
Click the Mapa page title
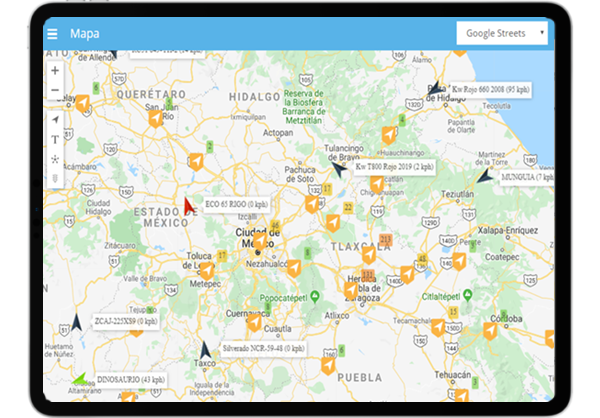pos(84,34)
